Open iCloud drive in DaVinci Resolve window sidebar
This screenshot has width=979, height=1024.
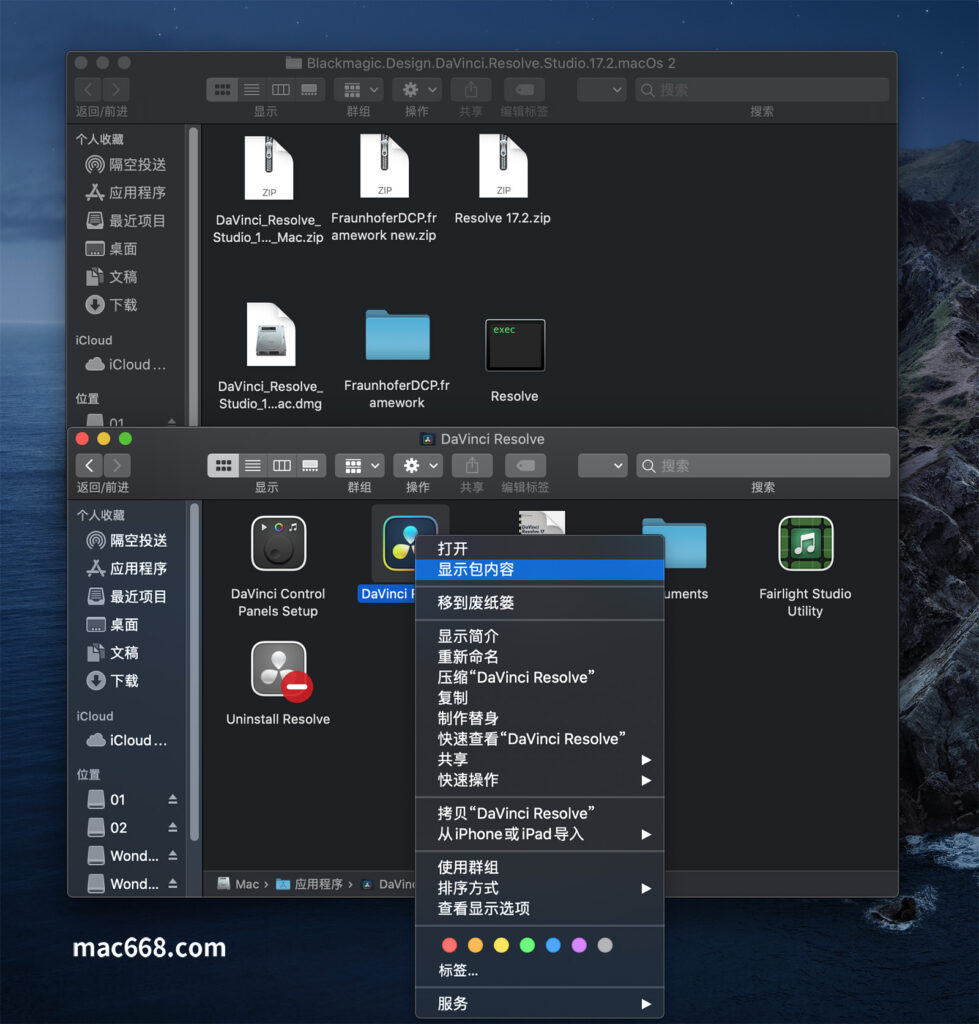(127, 741)
